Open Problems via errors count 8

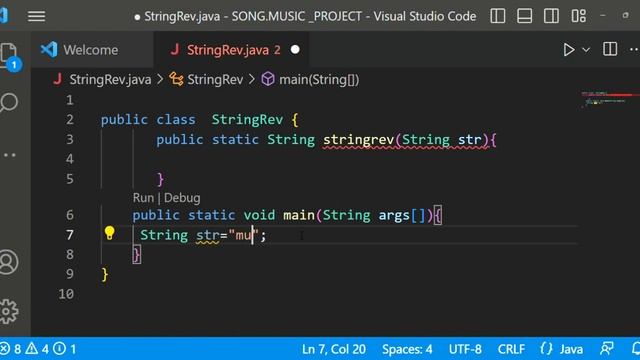(x=11, y=349)
